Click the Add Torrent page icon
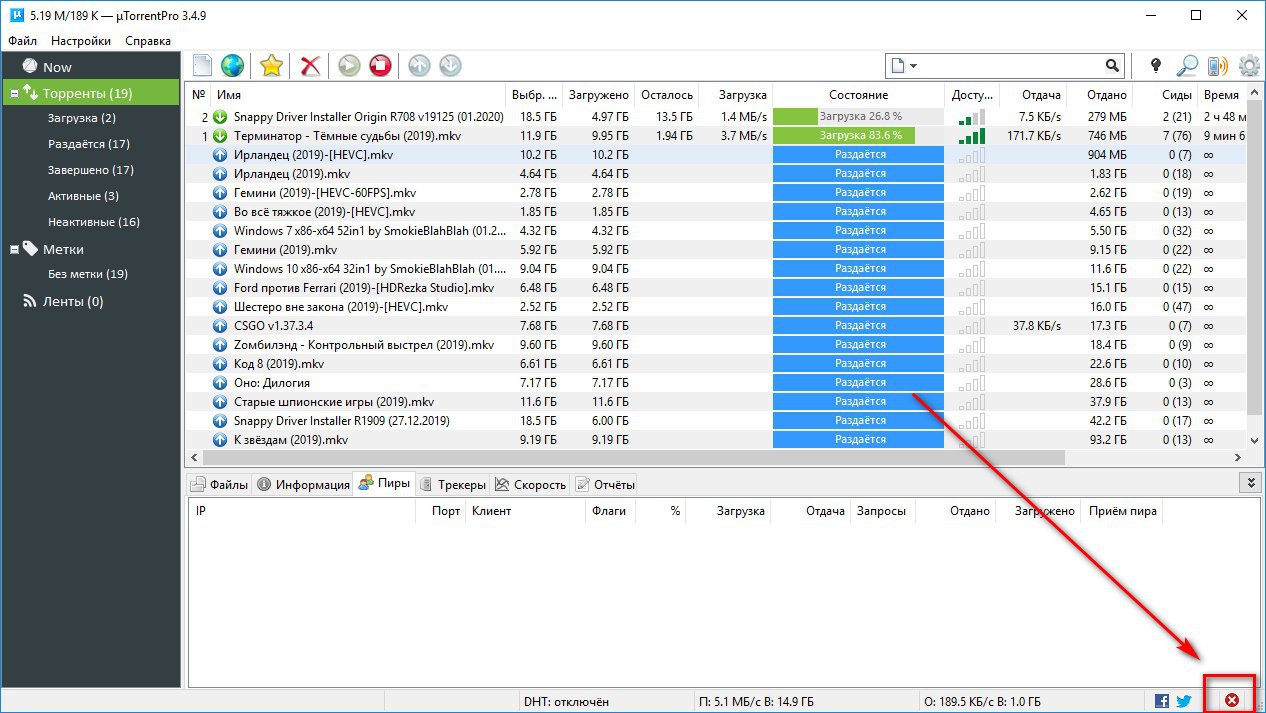The height and width of the screenshot is (713, 1266). point(203,66)
